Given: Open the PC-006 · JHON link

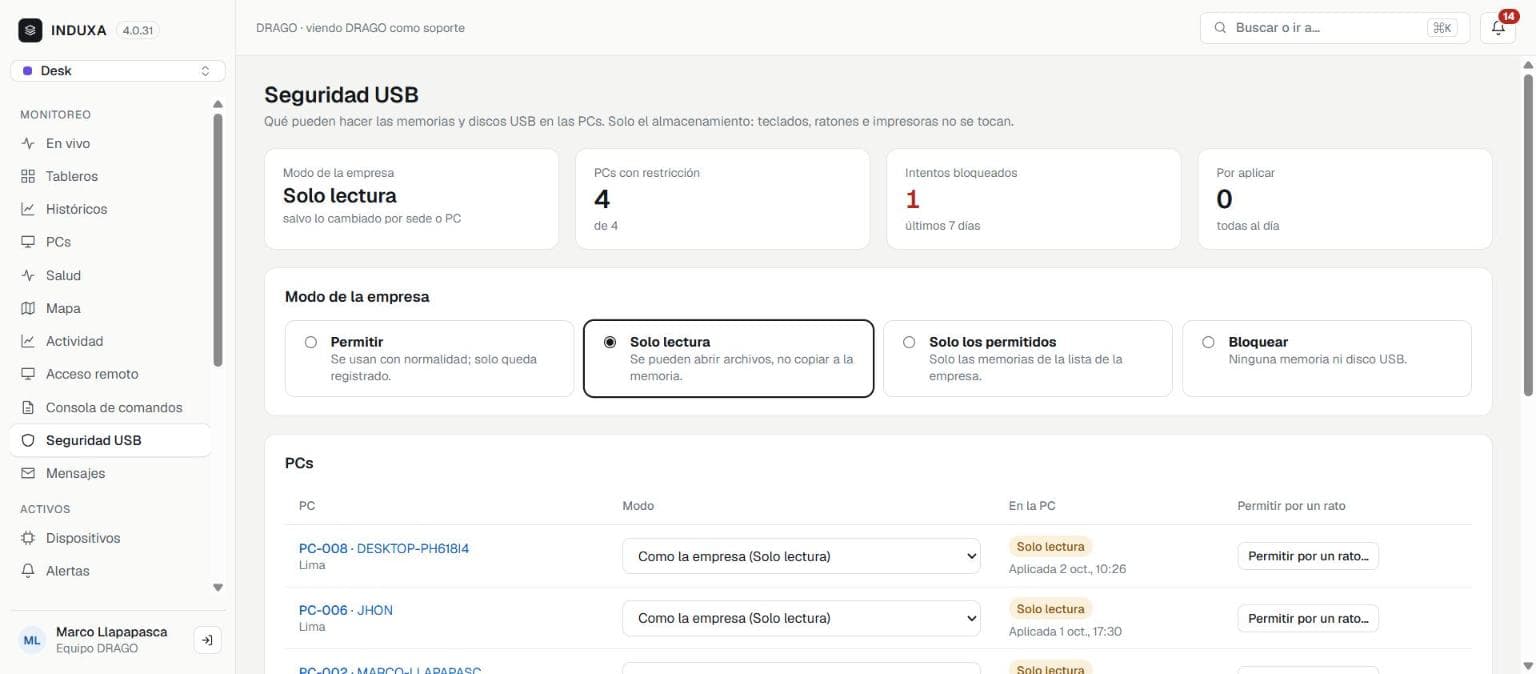Looking at the screenshot, I should tap(346, 610).
